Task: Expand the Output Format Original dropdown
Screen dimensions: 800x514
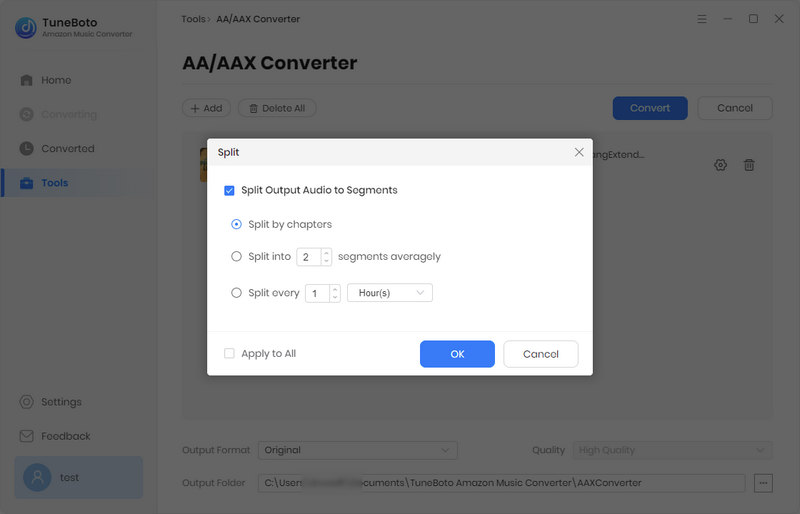Action: click(x=358, y=450)
